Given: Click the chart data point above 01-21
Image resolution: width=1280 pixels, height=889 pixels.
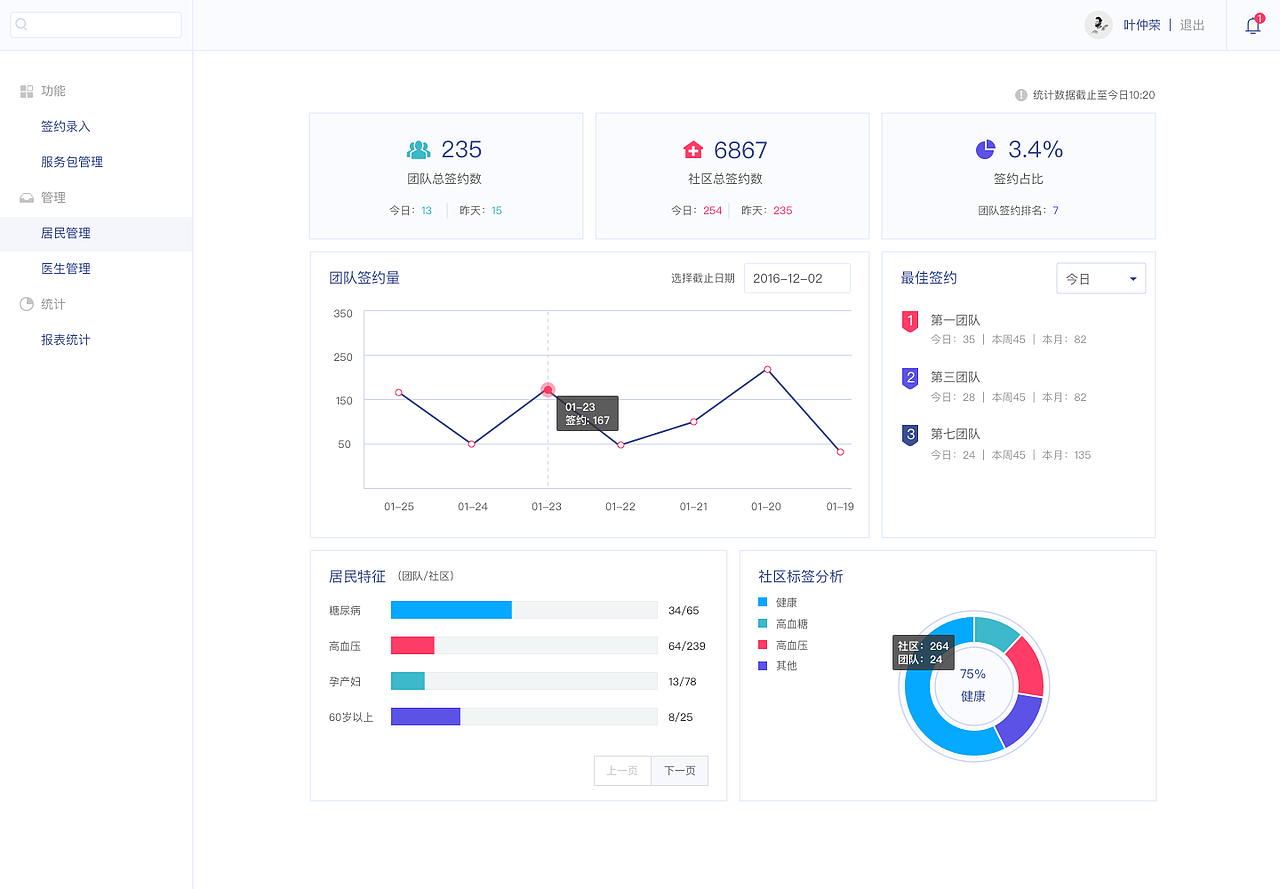Looking at the screenshot, I should (693, 422).
